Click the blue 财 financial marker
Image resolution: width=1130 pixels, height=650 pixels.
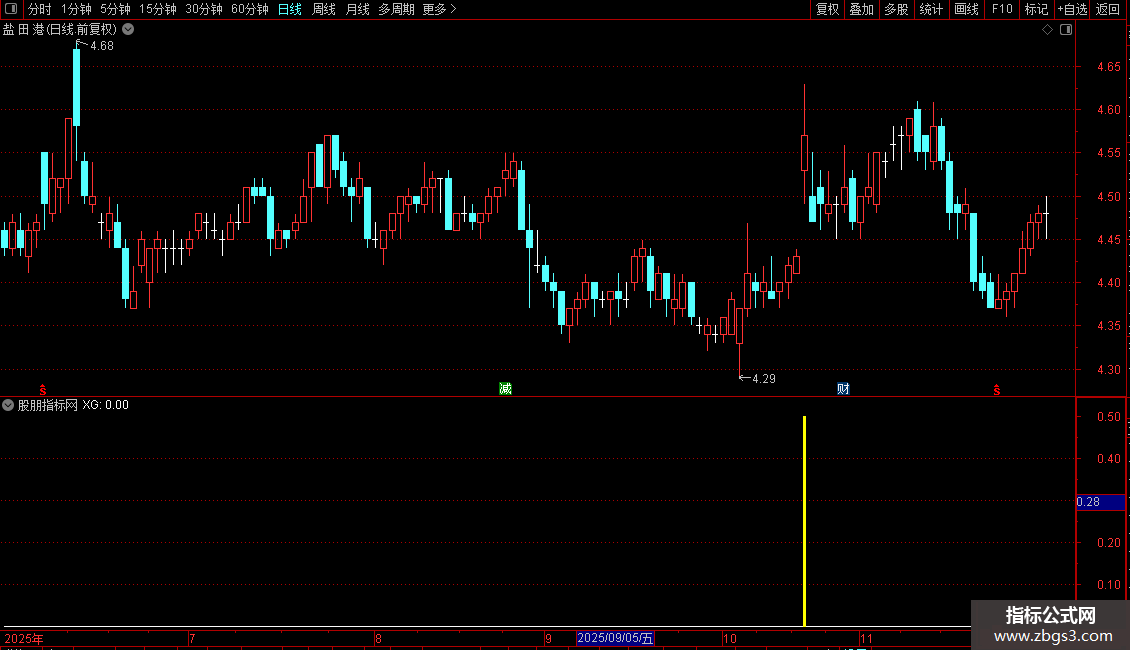click(x=843, y=388)
